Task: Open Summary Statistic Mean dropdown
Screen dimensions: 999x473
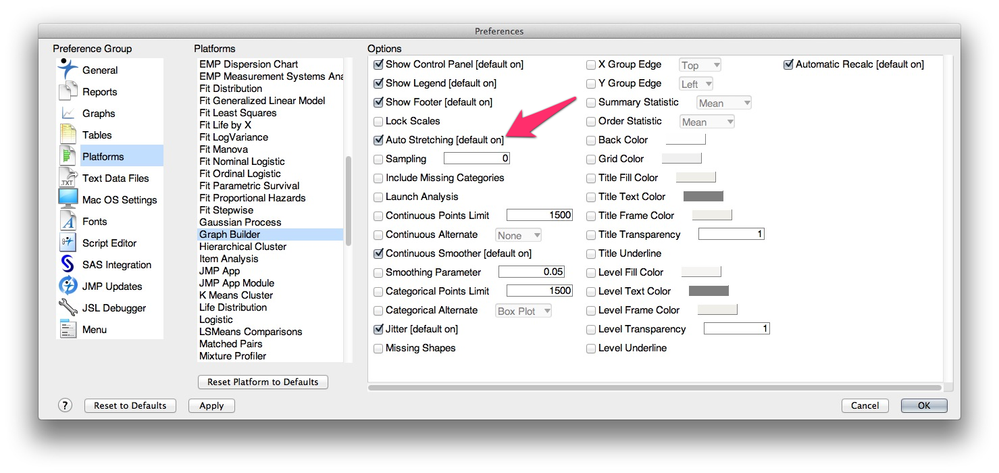Action: coord(724,103)
